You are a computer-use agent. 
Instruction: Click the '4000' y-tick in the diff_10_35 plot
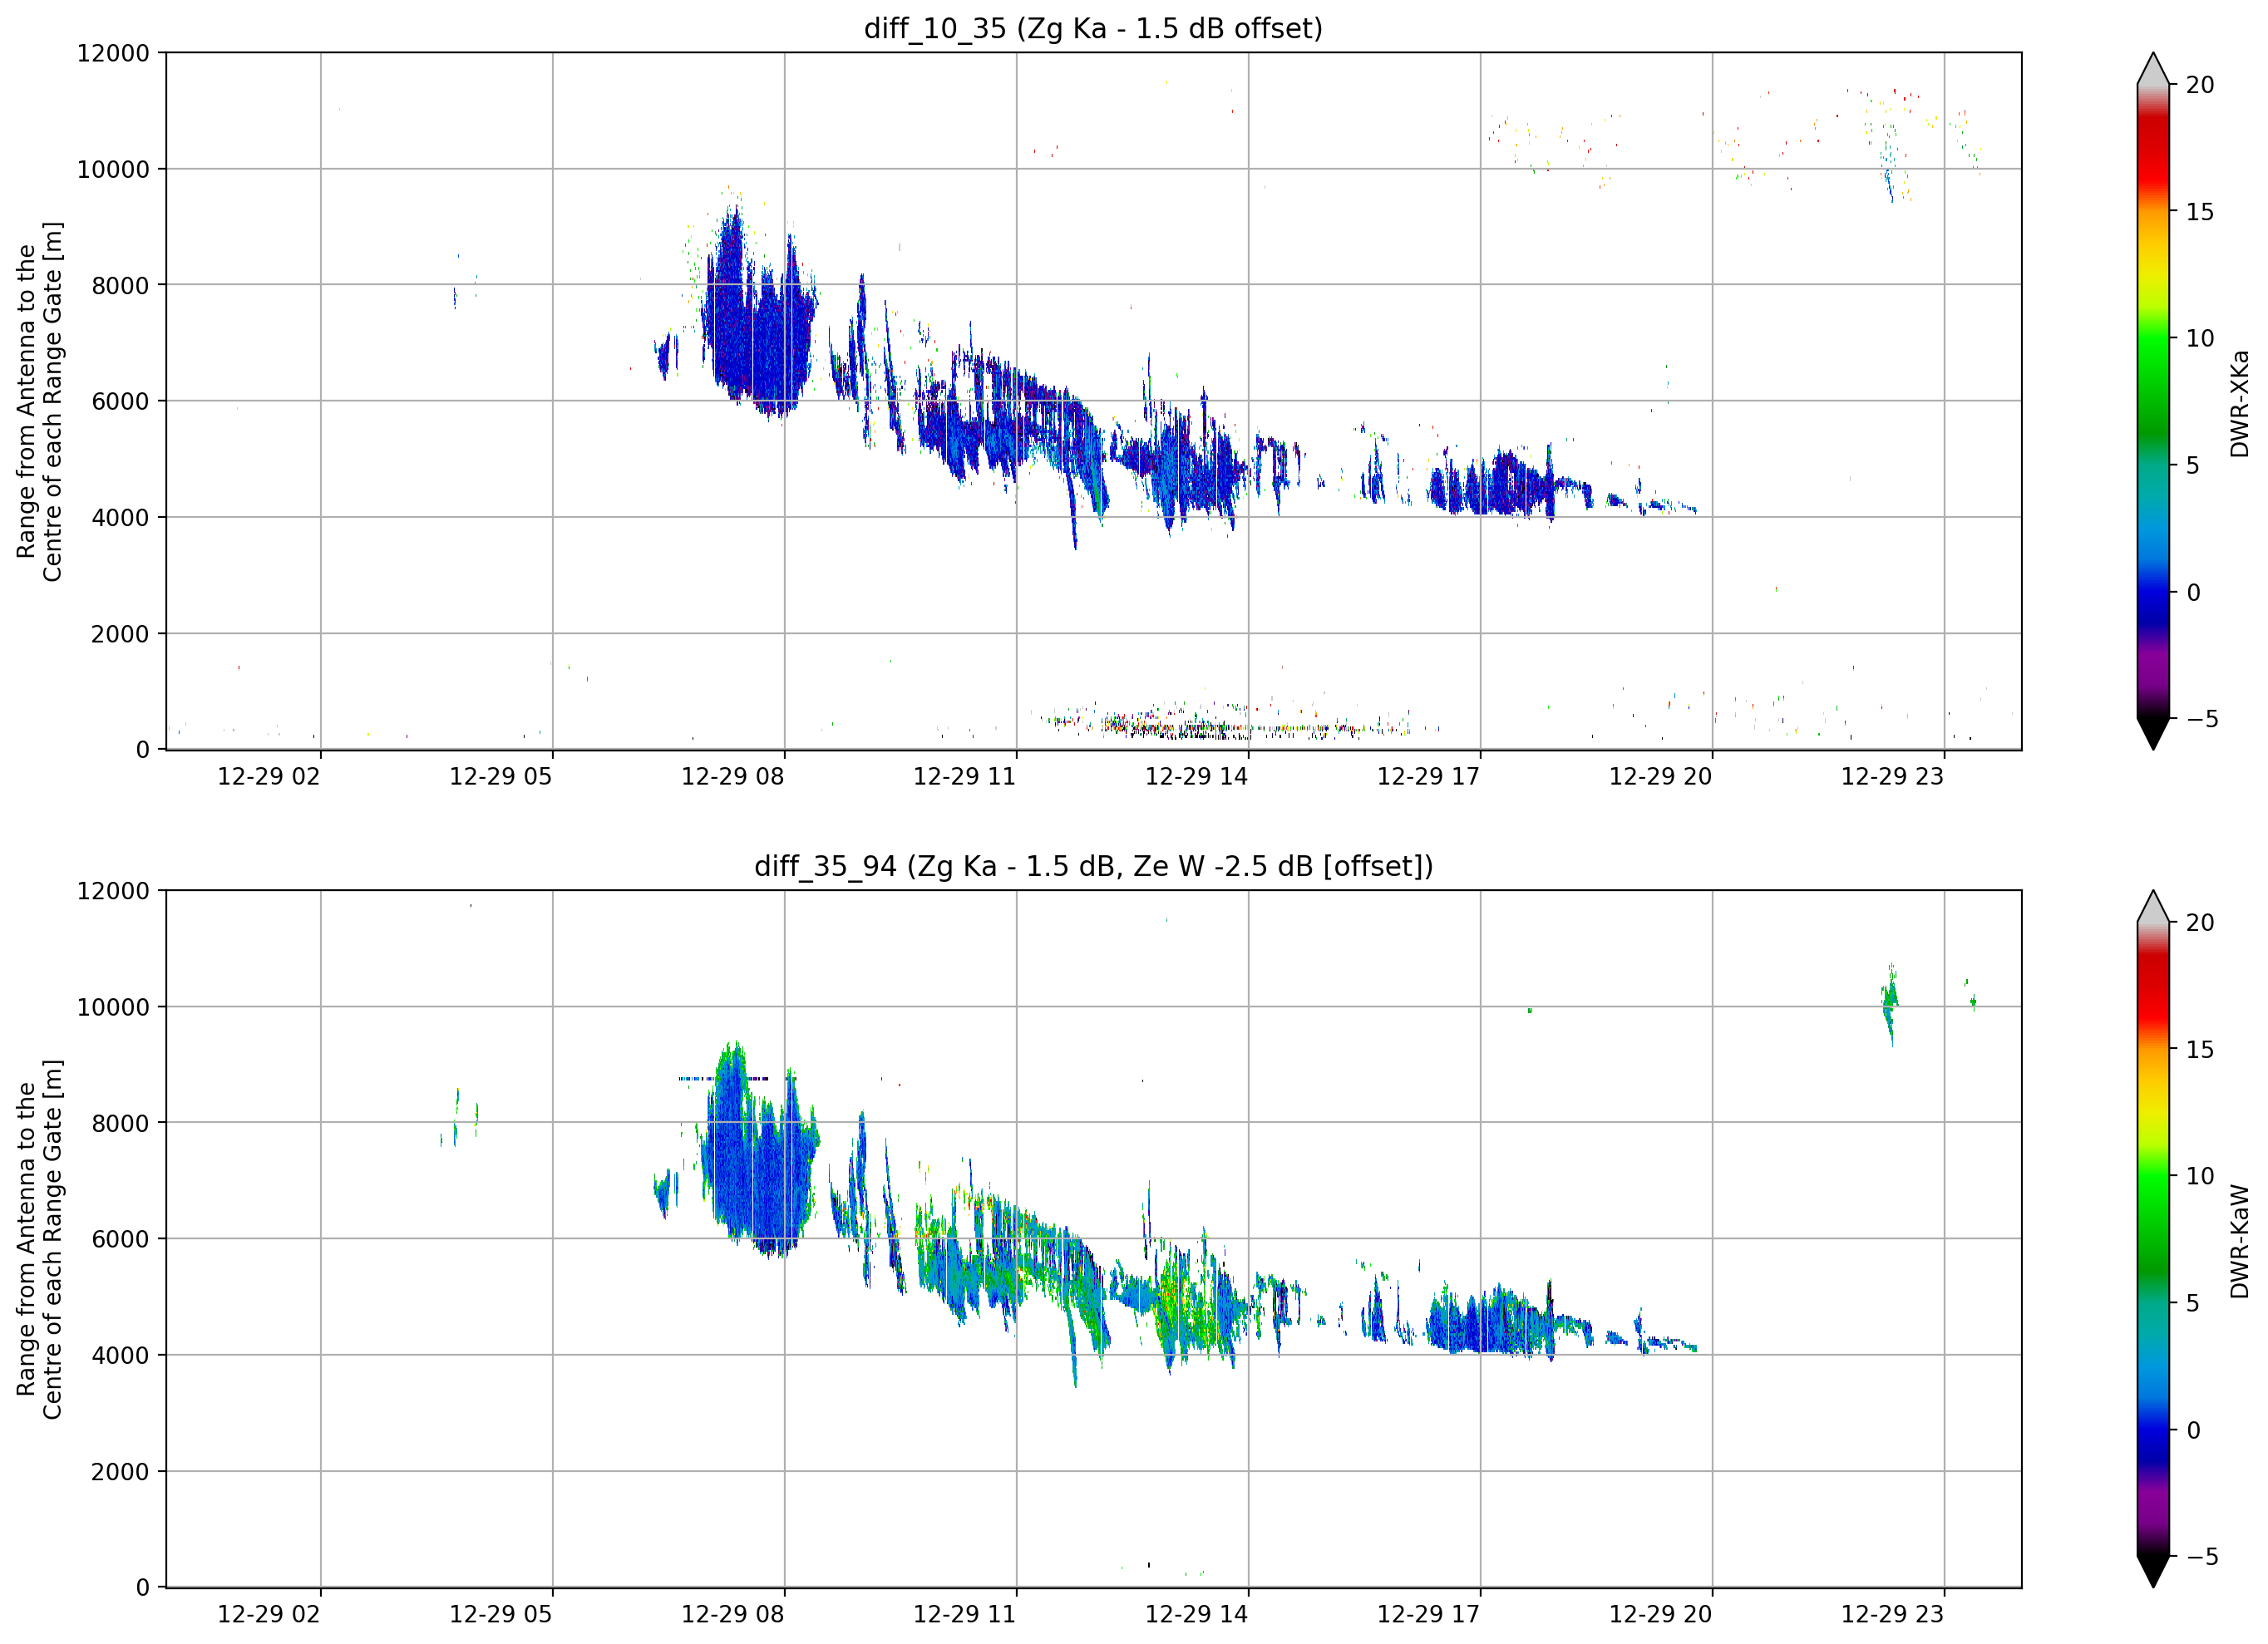tap(120, 518)
